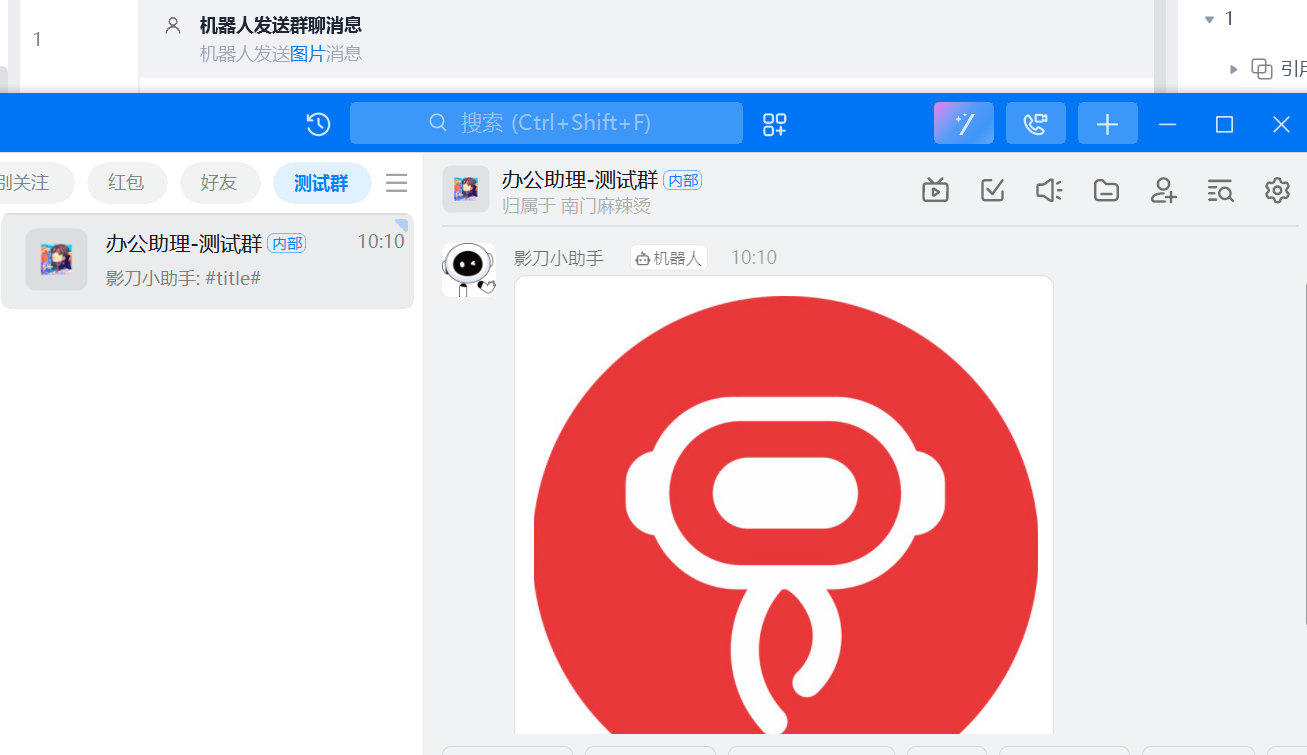The width and height of the screenshot is (1307, 755).
Task: Open group settings gear icon
Action: point(1277,190)
